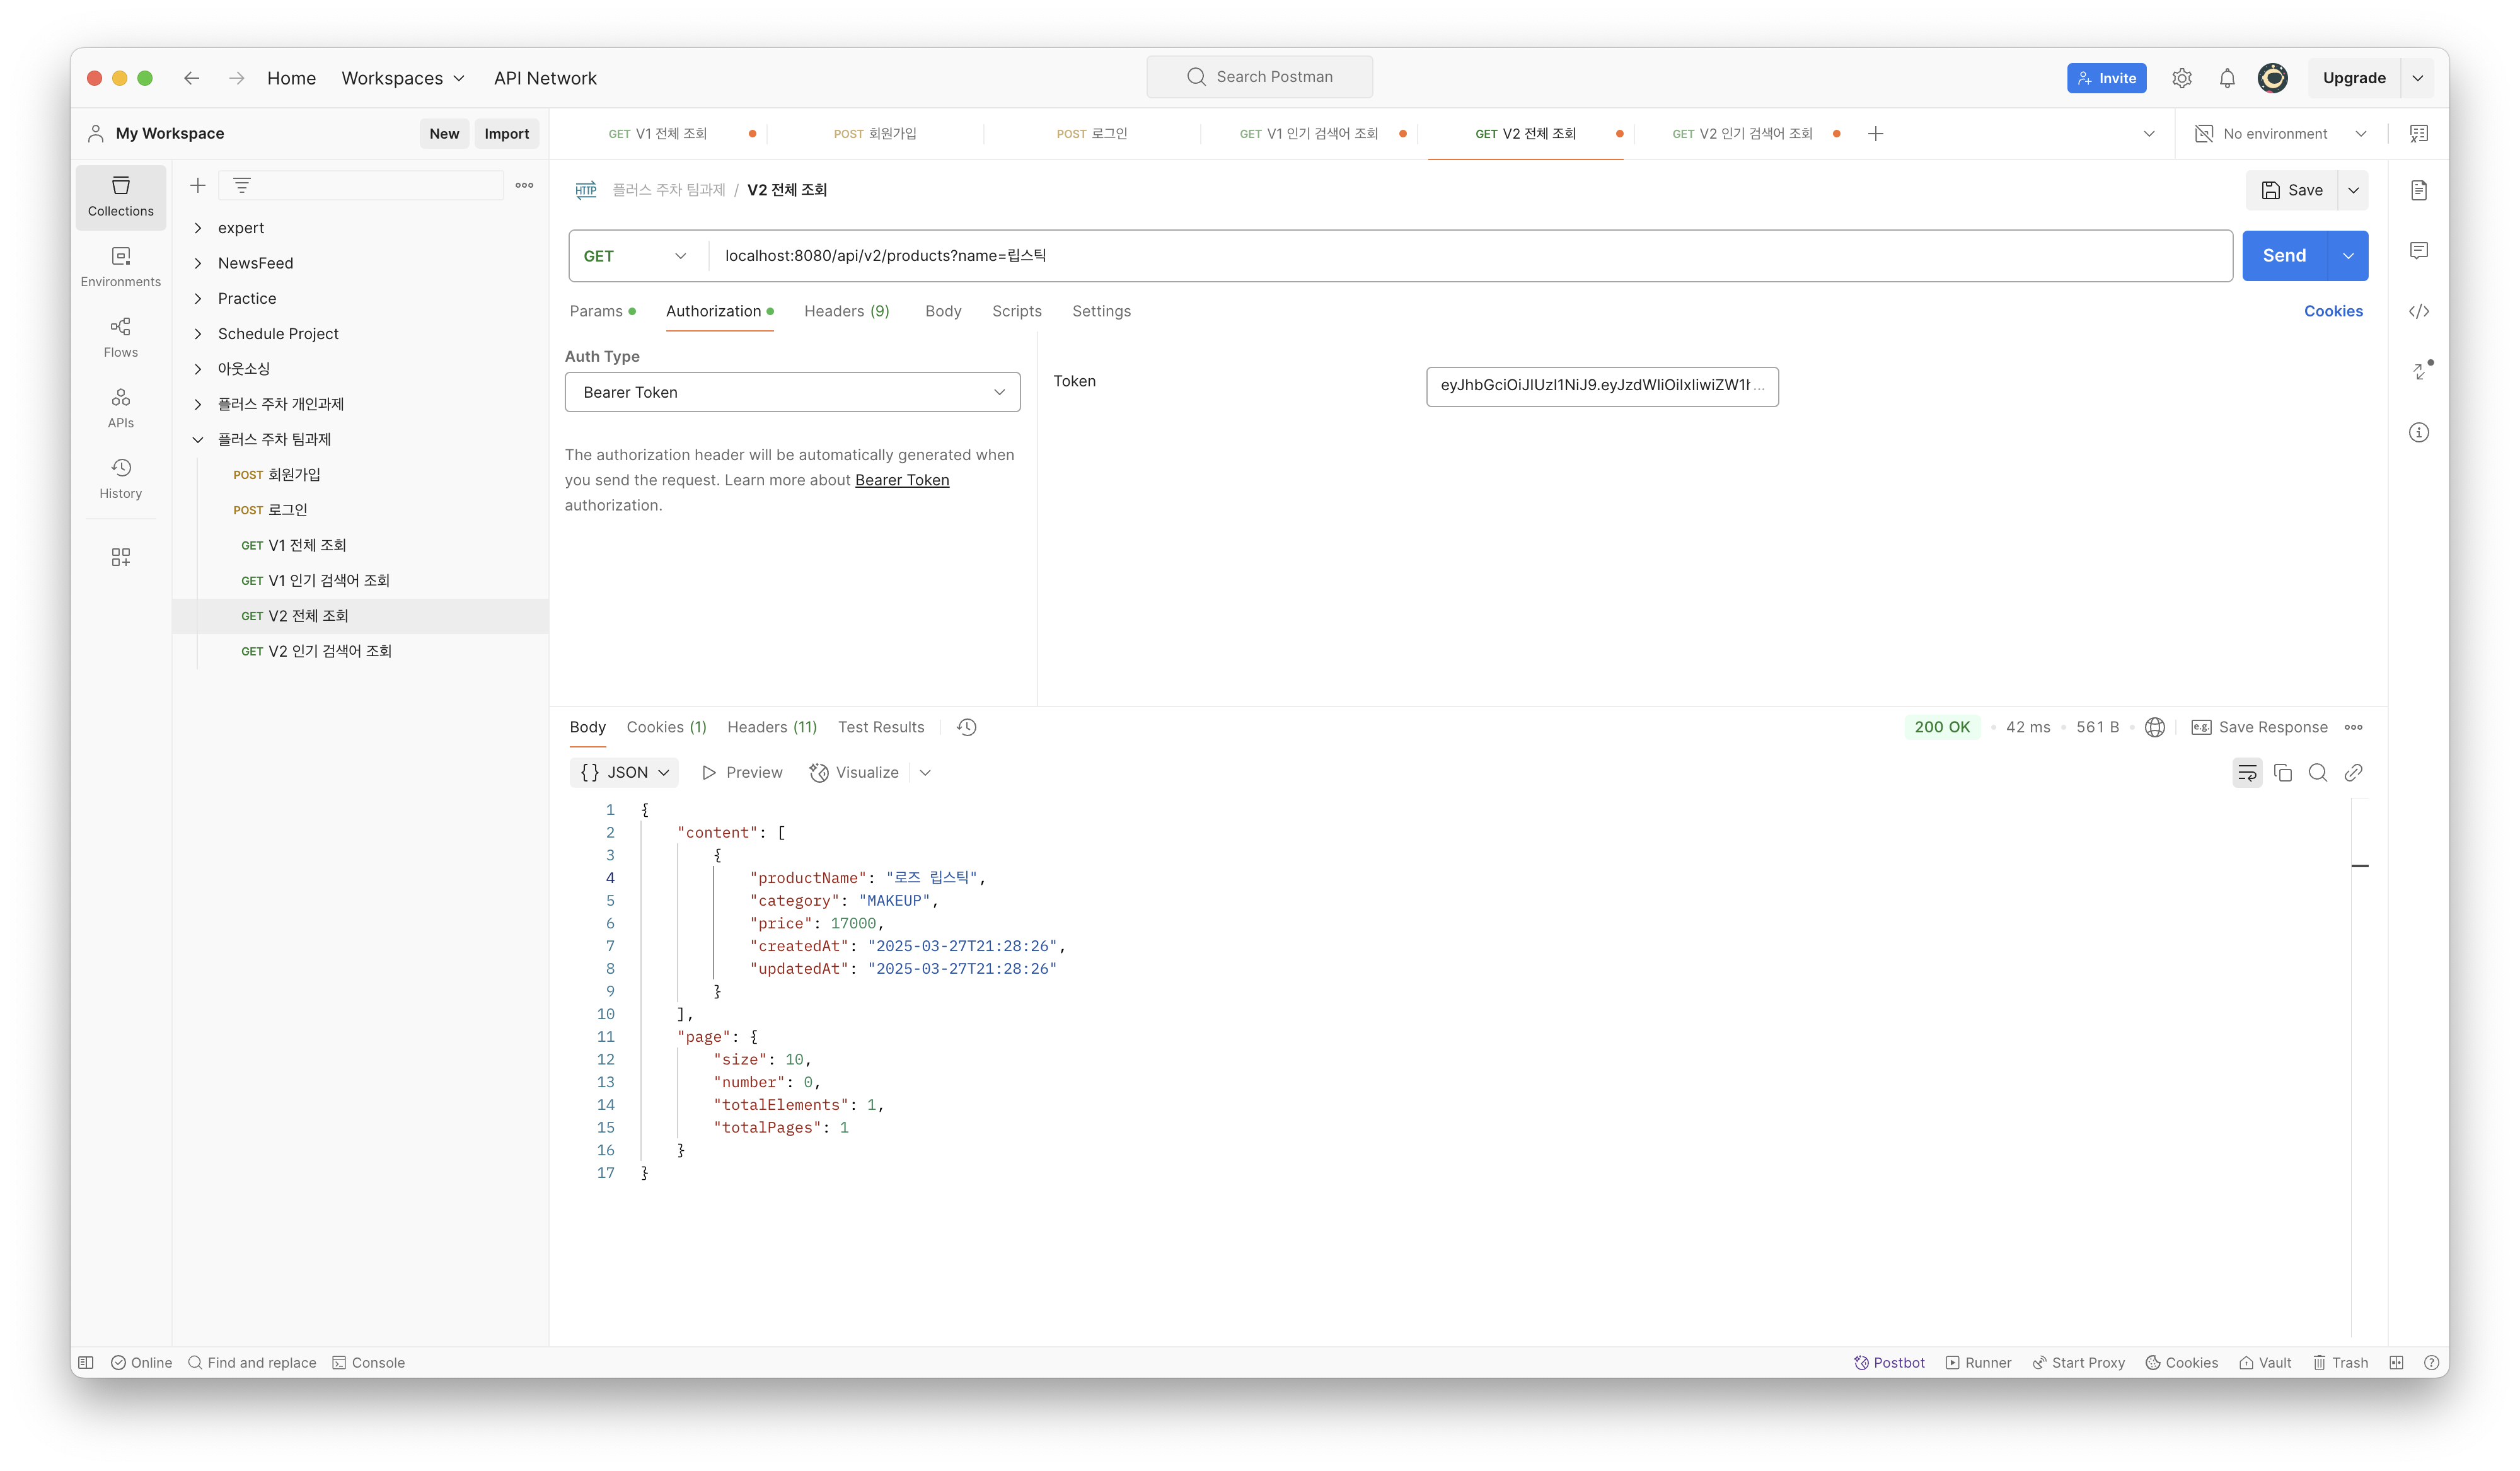Open the History sidebar panel

pyautogui.click(x=120, y=478)
